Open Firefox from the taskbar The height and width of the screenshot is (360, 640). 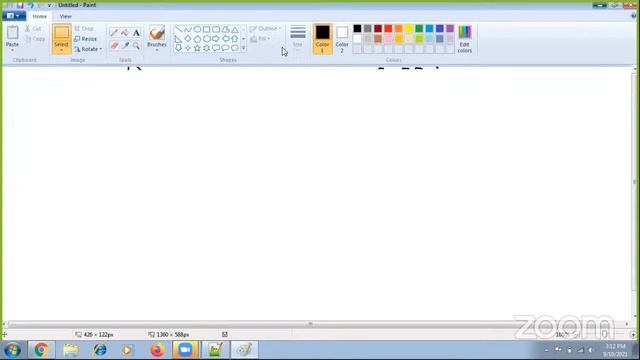coord(157,350)
